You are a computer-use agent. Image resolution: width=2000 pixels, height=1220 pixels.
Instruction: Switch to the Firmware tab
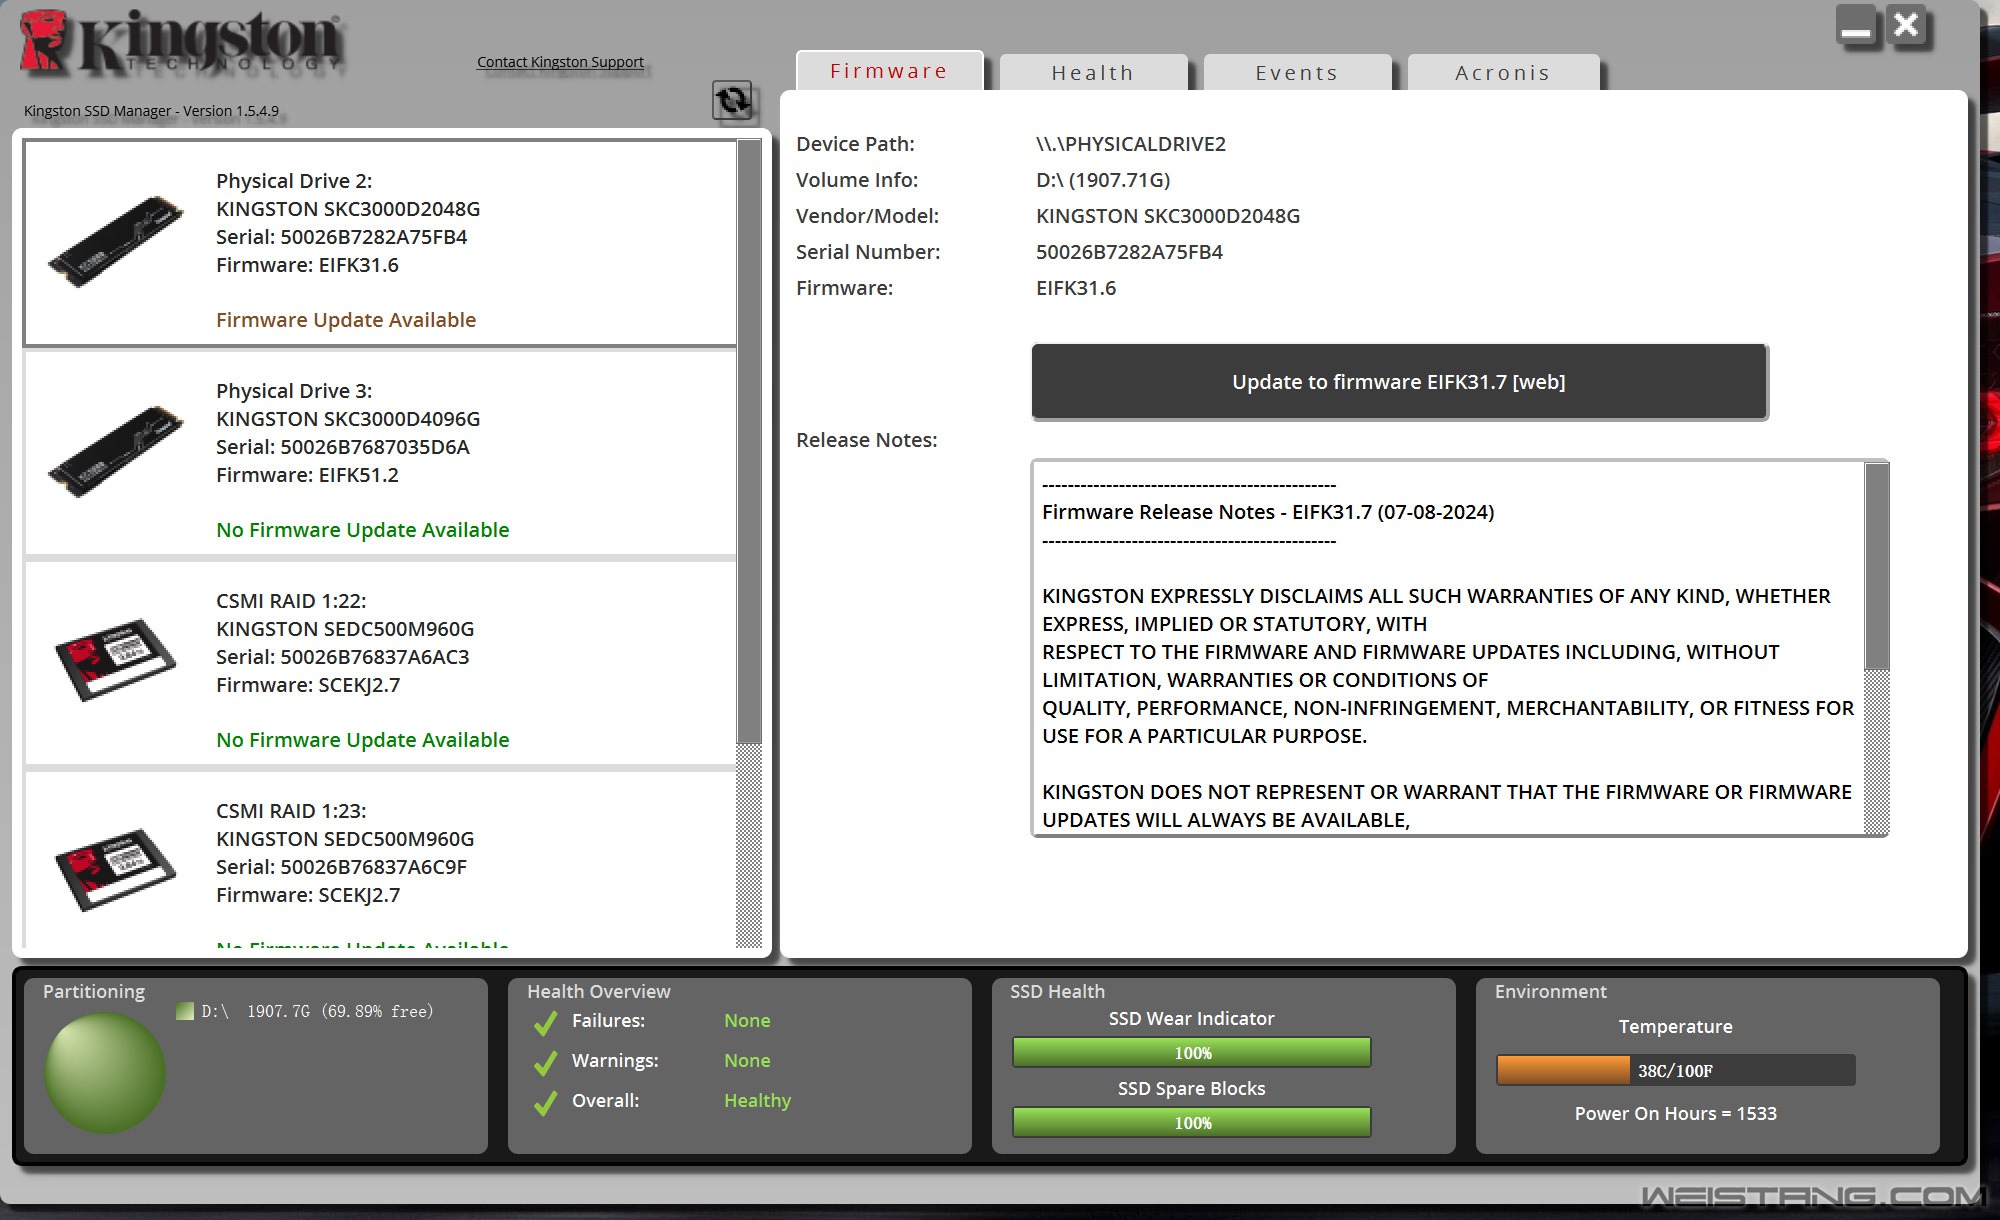[889, 71]
